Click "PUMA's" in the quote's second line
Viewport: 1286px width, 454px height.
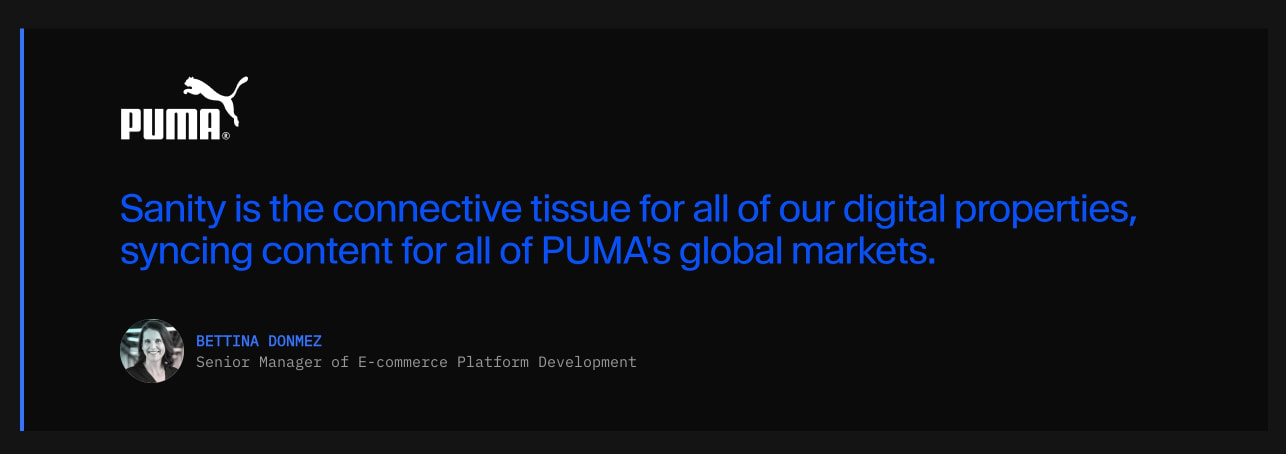tap(606, 251)
